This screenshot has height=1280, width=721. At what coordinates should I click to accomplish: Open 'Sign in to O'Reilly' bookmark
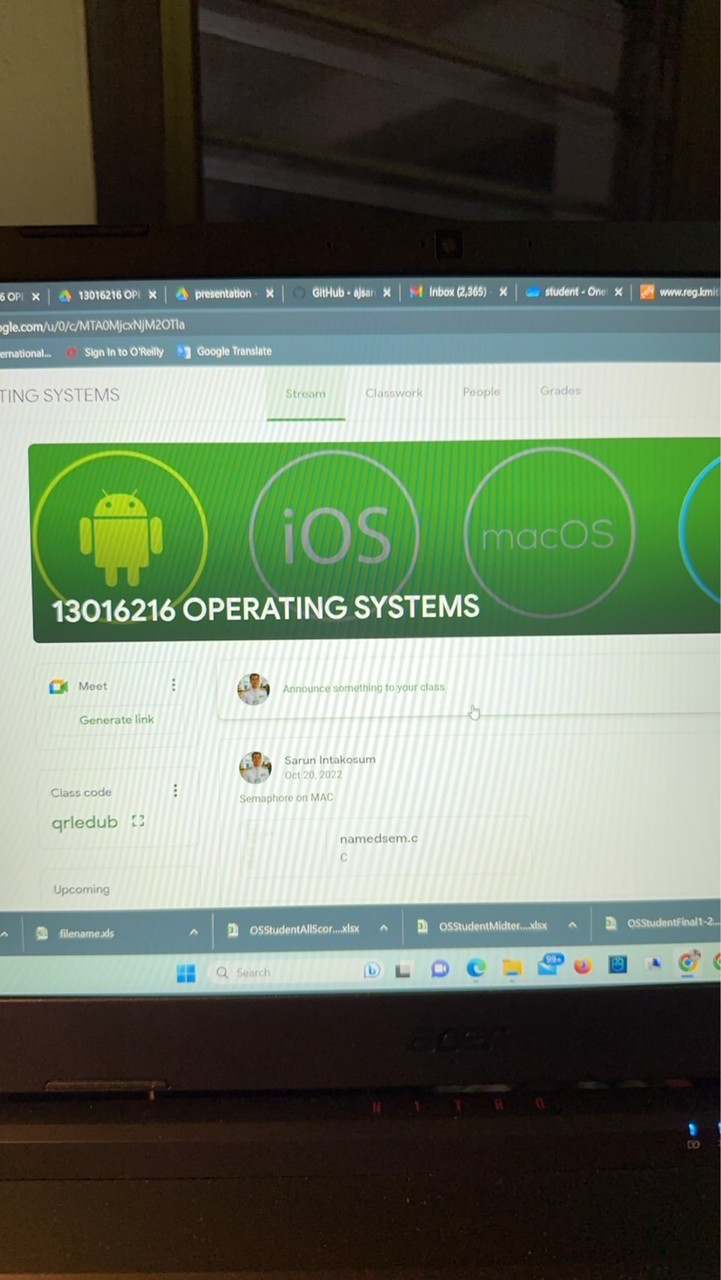click(114, 352)
